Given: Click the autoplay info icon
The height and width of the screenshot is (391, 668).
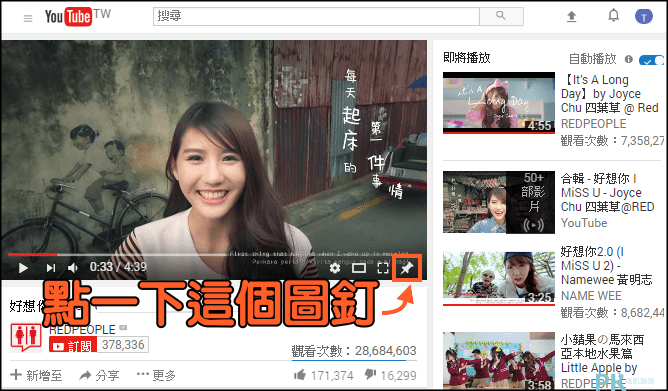Looking at the screenshot, I should (628, 59).
